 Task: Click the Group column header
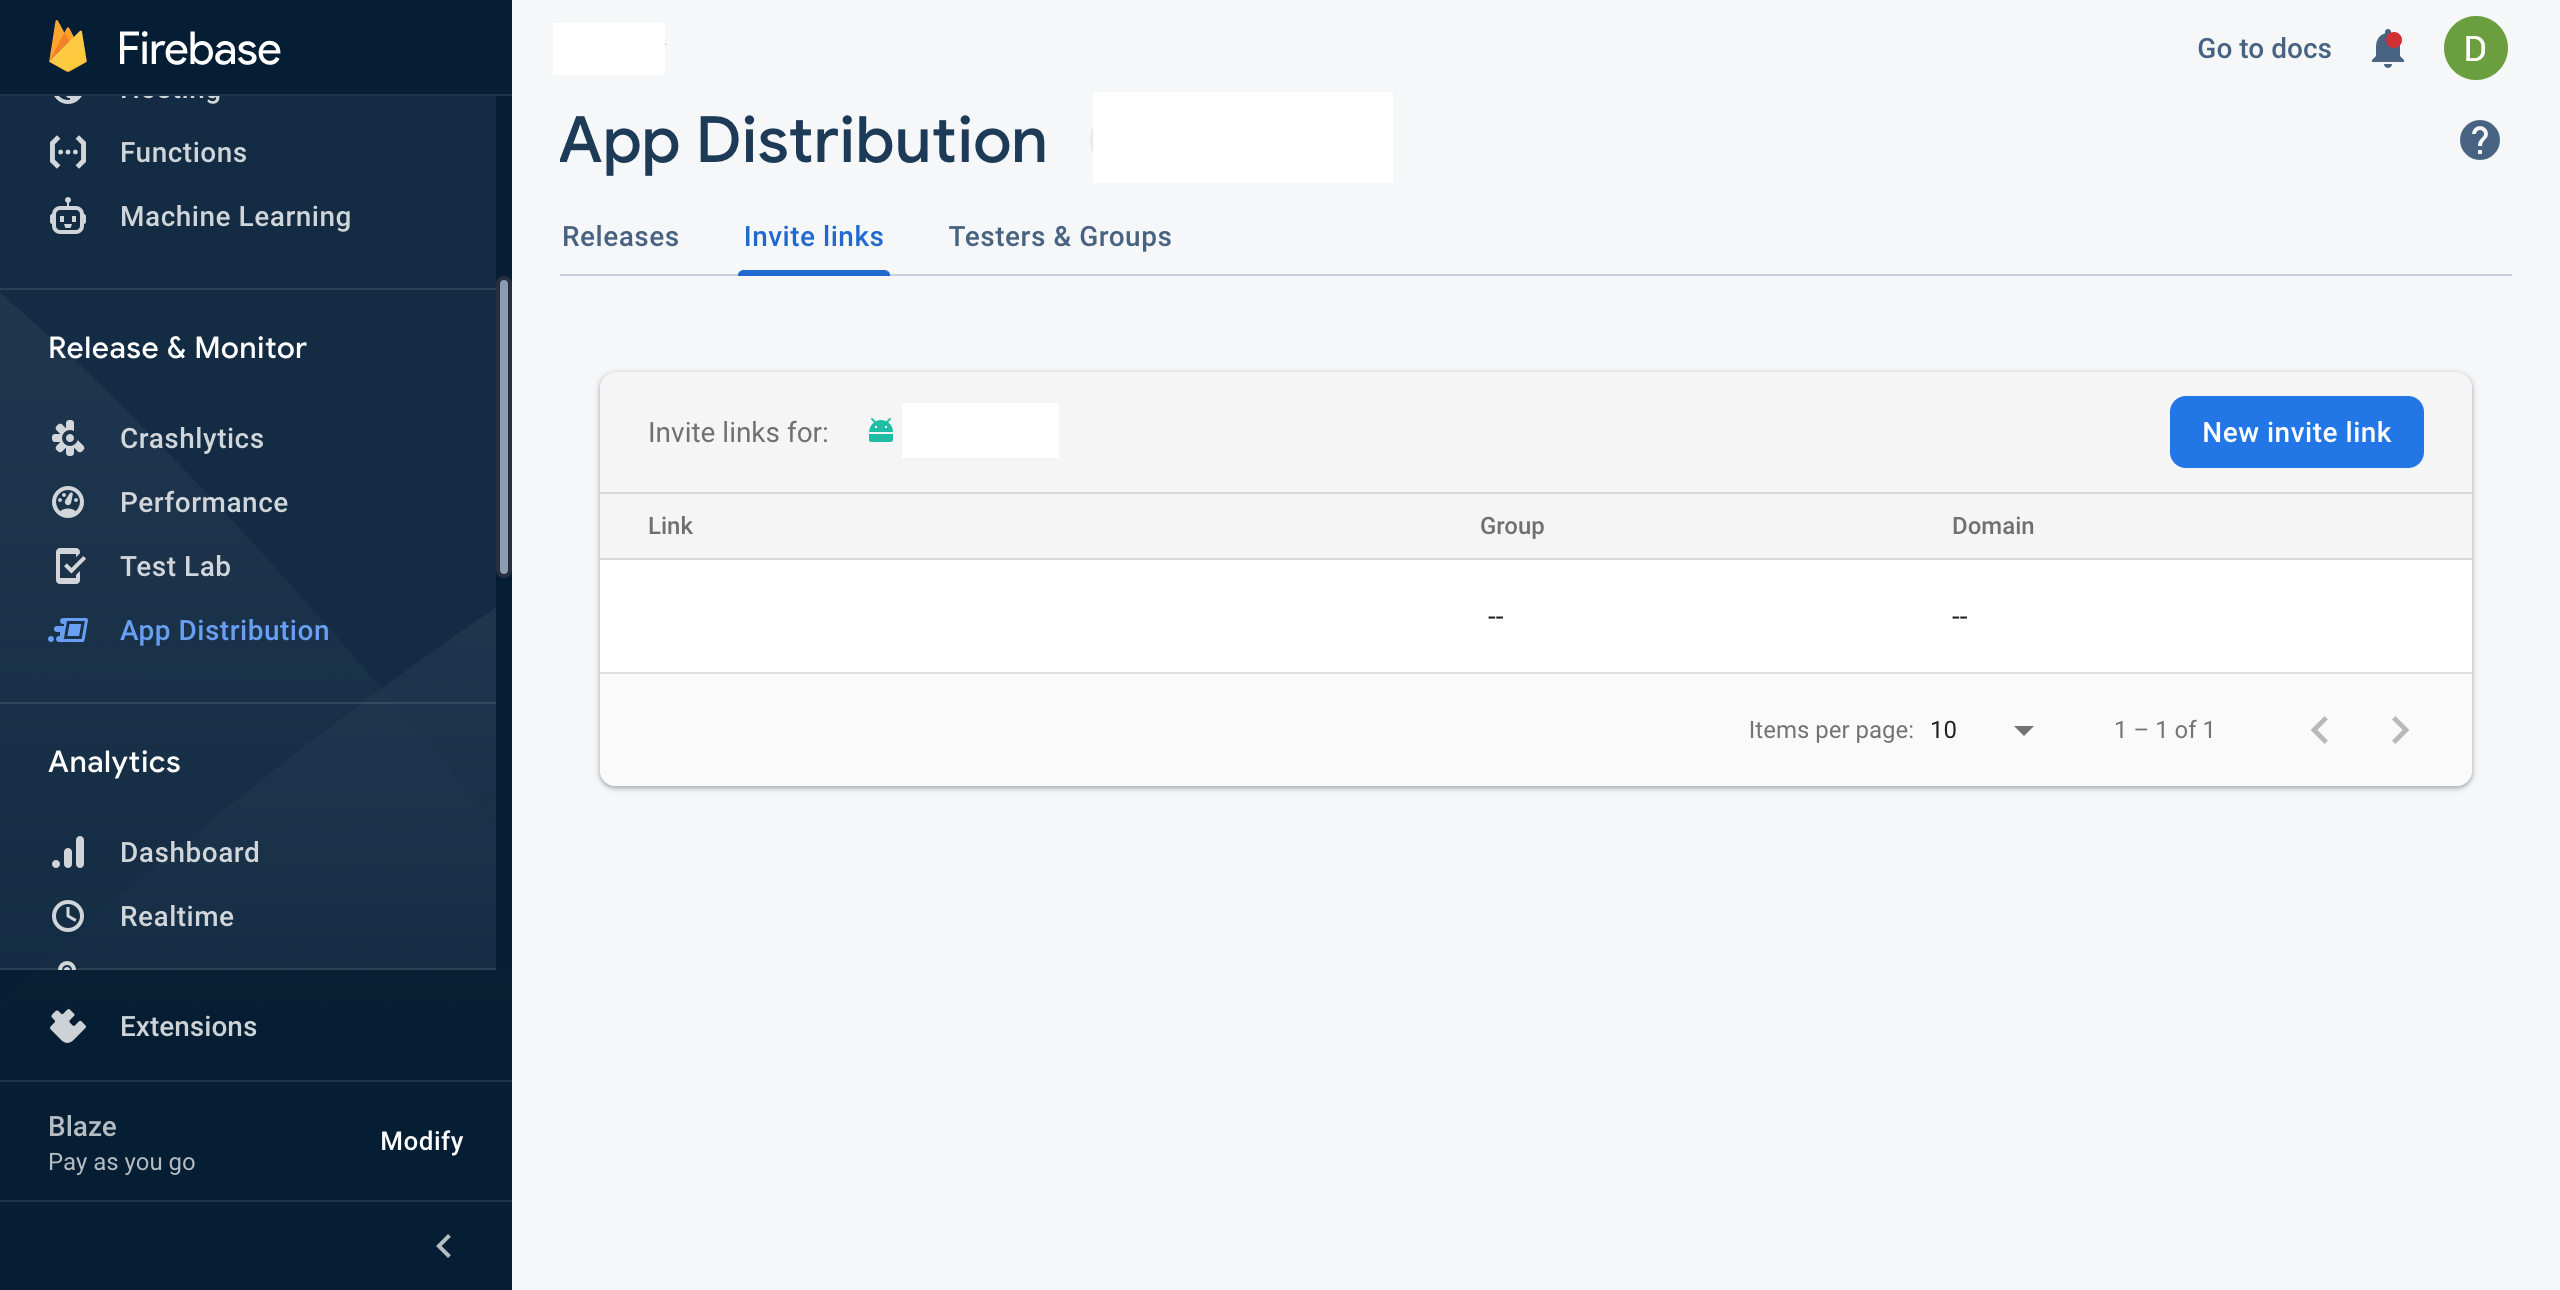[1512, 526]
